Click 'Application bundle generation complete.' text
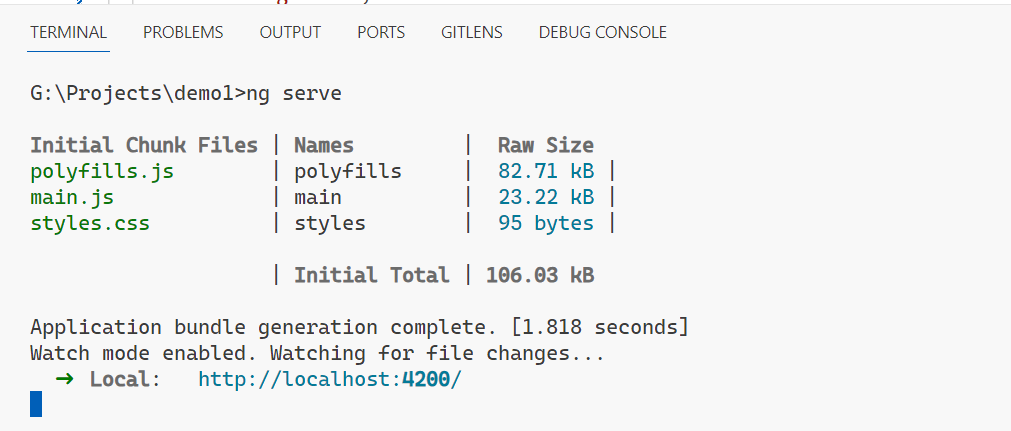Screen dimensions: 1011x431 click(x=264, y=327)
